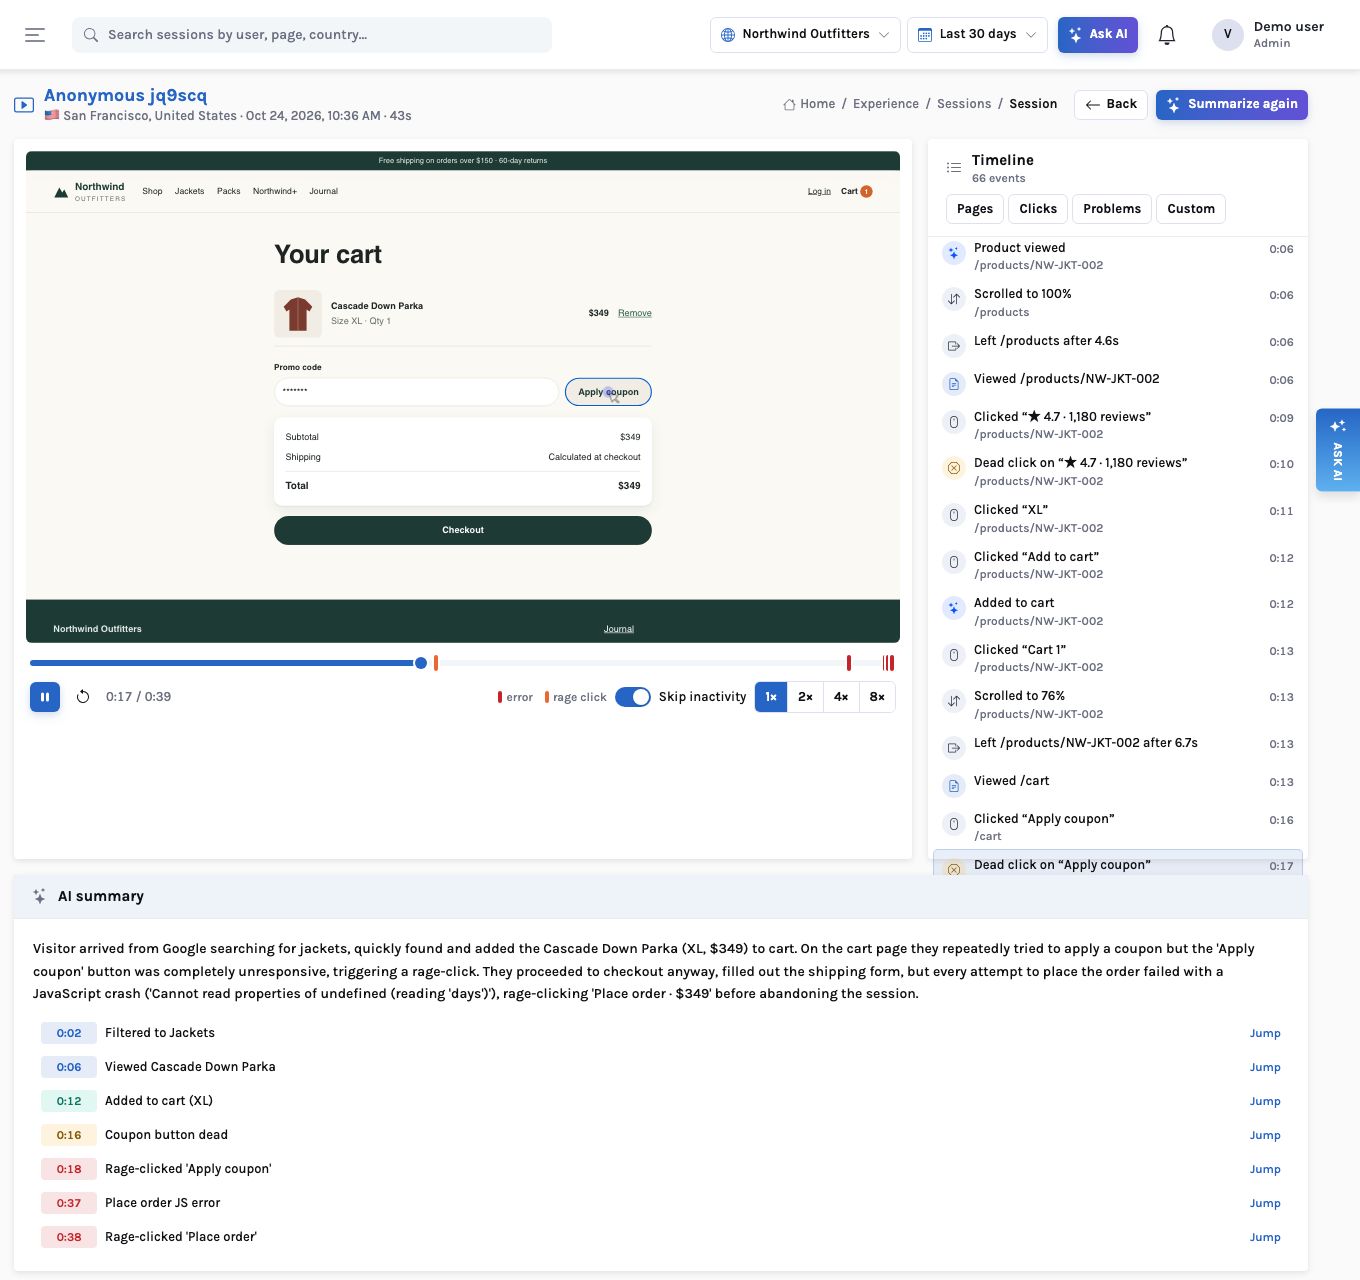Screen dimensions: 1360x1280
Task: Filter timeline by Custom events
Action: click(1191, 209)
